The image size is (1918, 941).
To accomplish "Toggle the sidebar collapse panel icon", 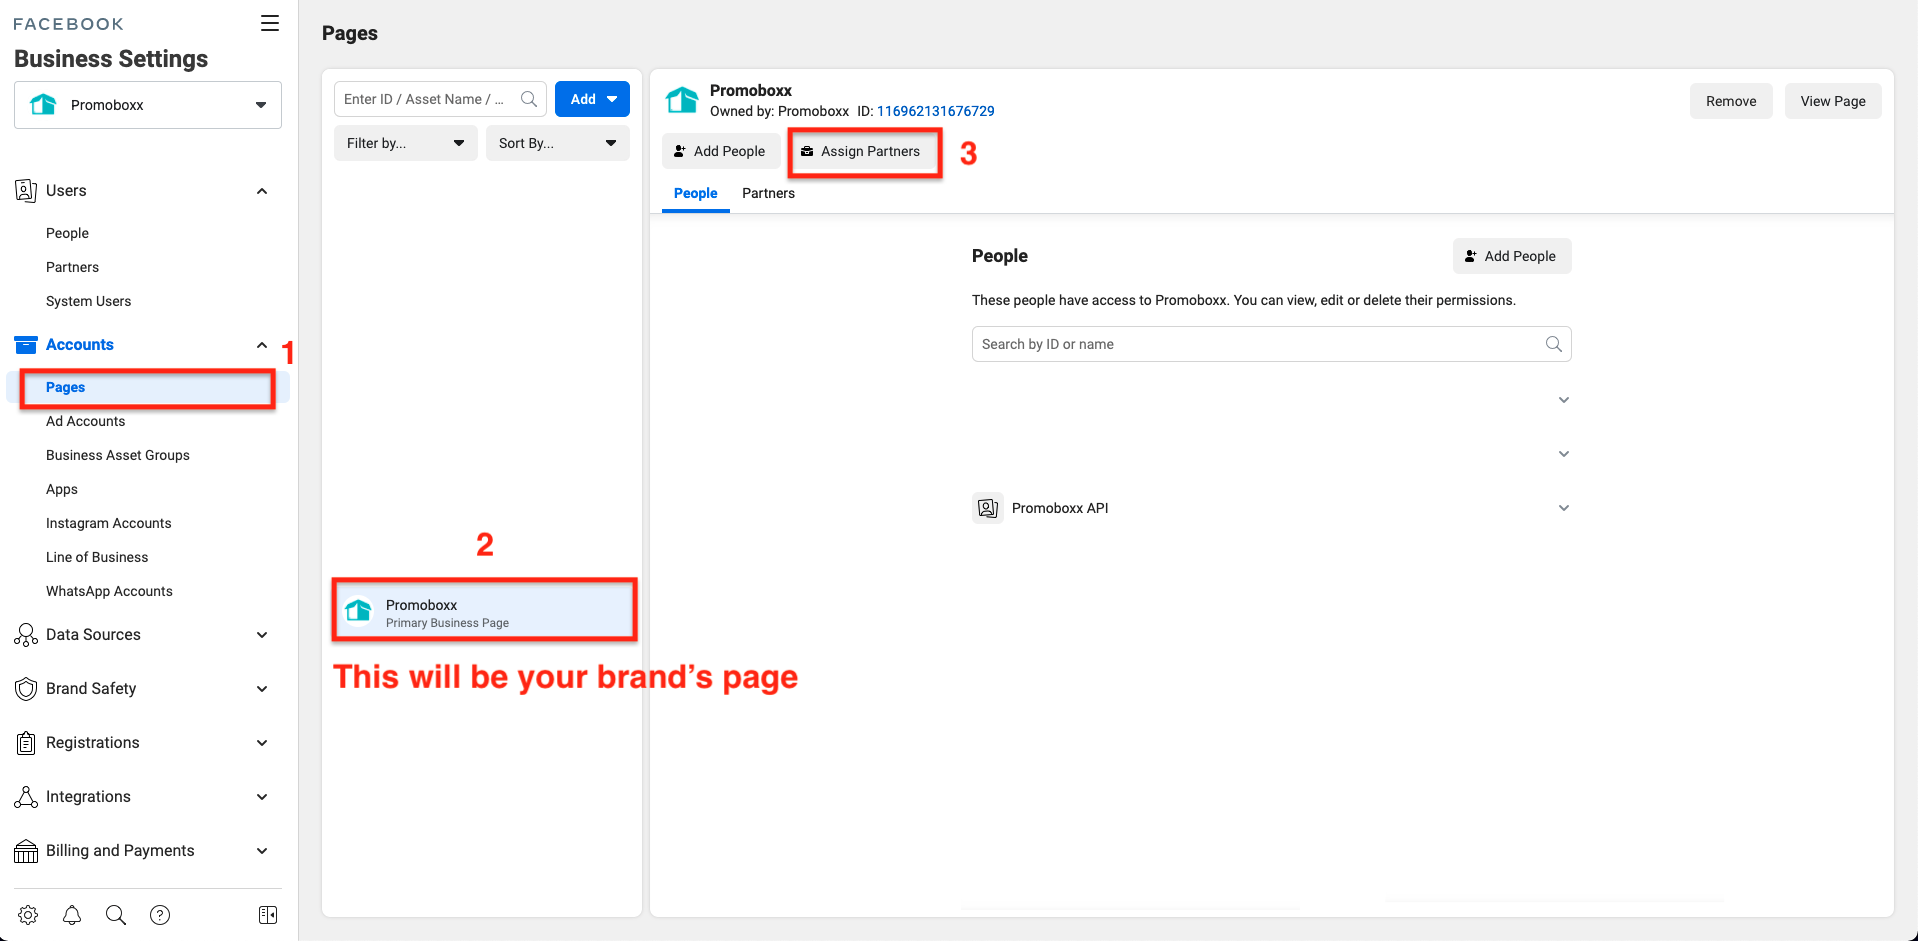I will 268,915.
